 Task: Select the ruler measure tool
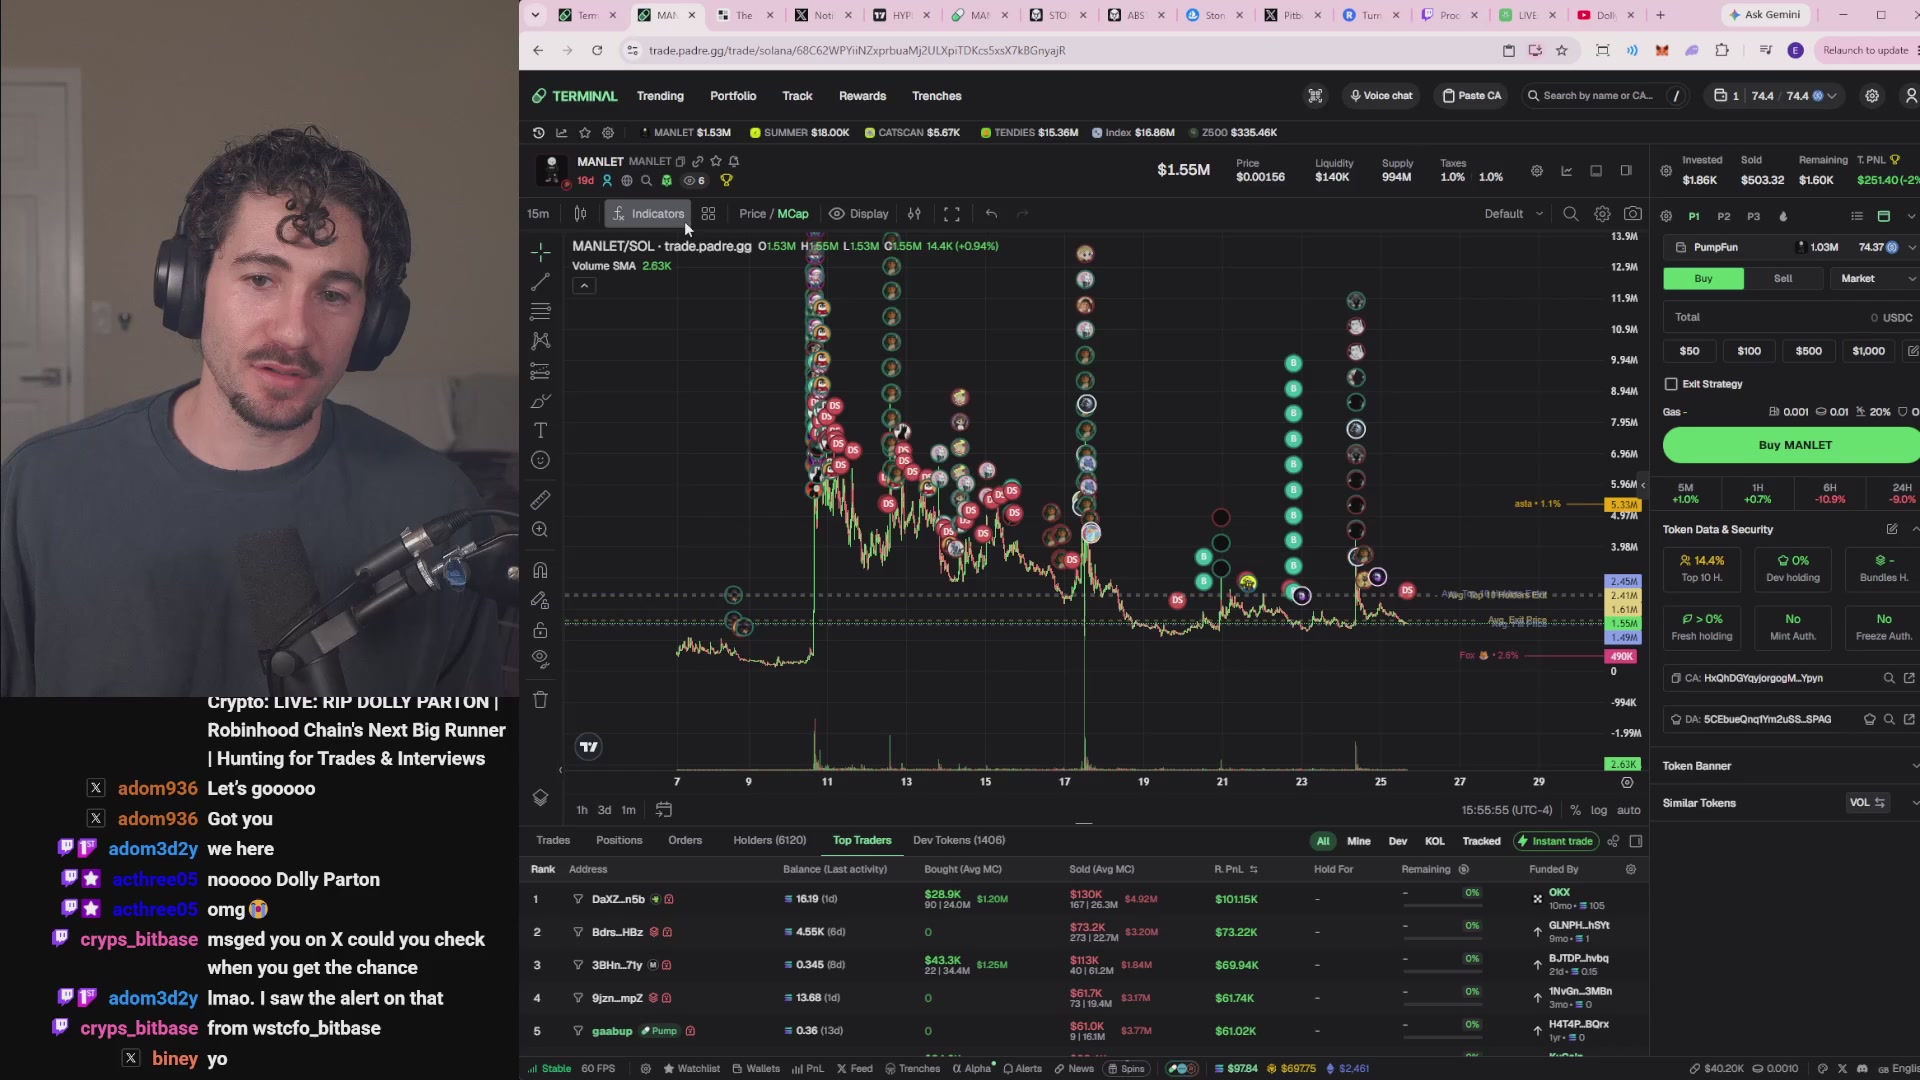pyautogui.click(x=540, y=500)
